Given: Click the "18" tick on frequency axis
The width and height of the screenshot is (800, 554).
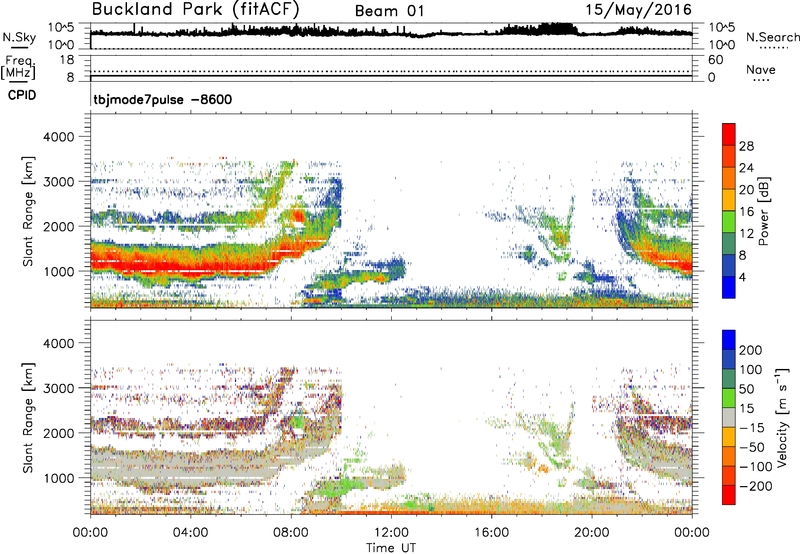Looking at the screenshot, I should pos(67,60).
